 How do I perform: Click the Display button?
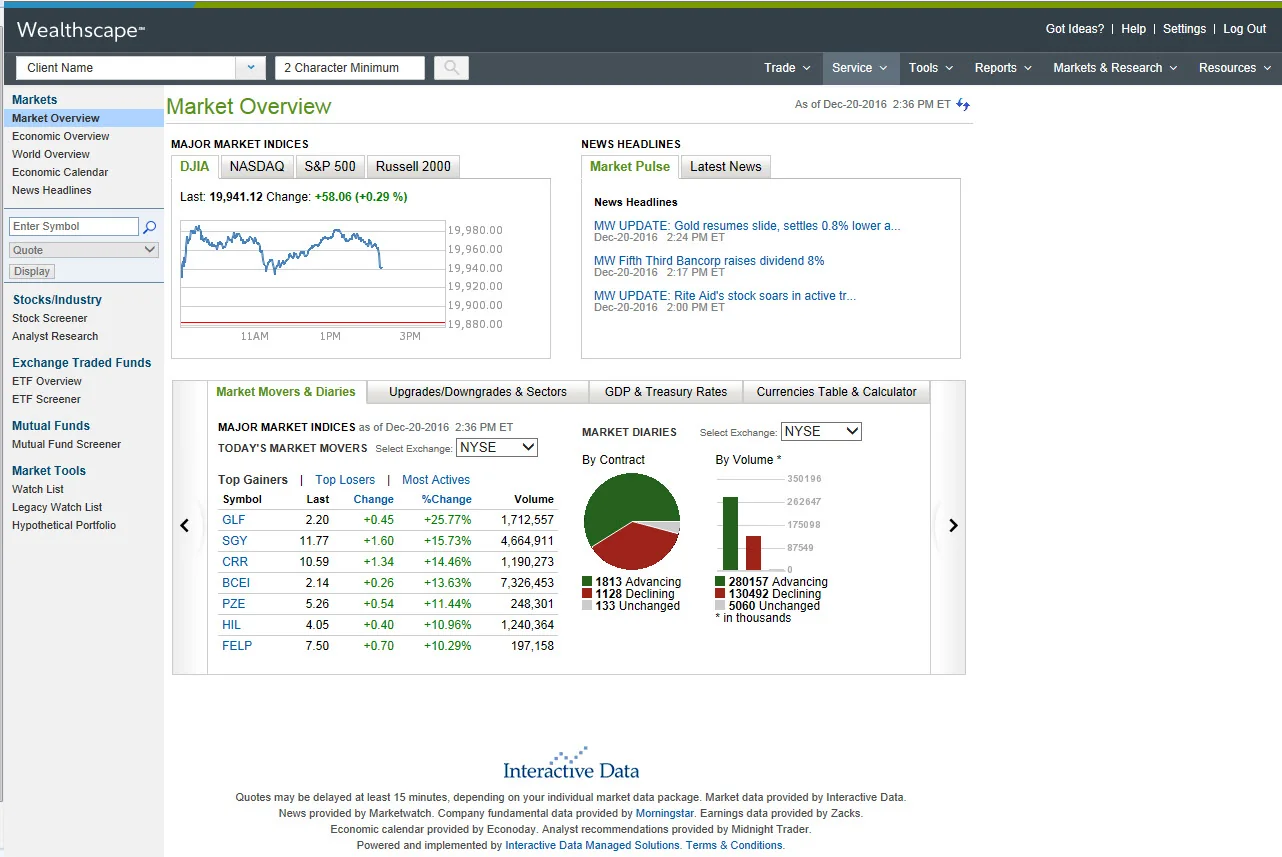[31, 270]
